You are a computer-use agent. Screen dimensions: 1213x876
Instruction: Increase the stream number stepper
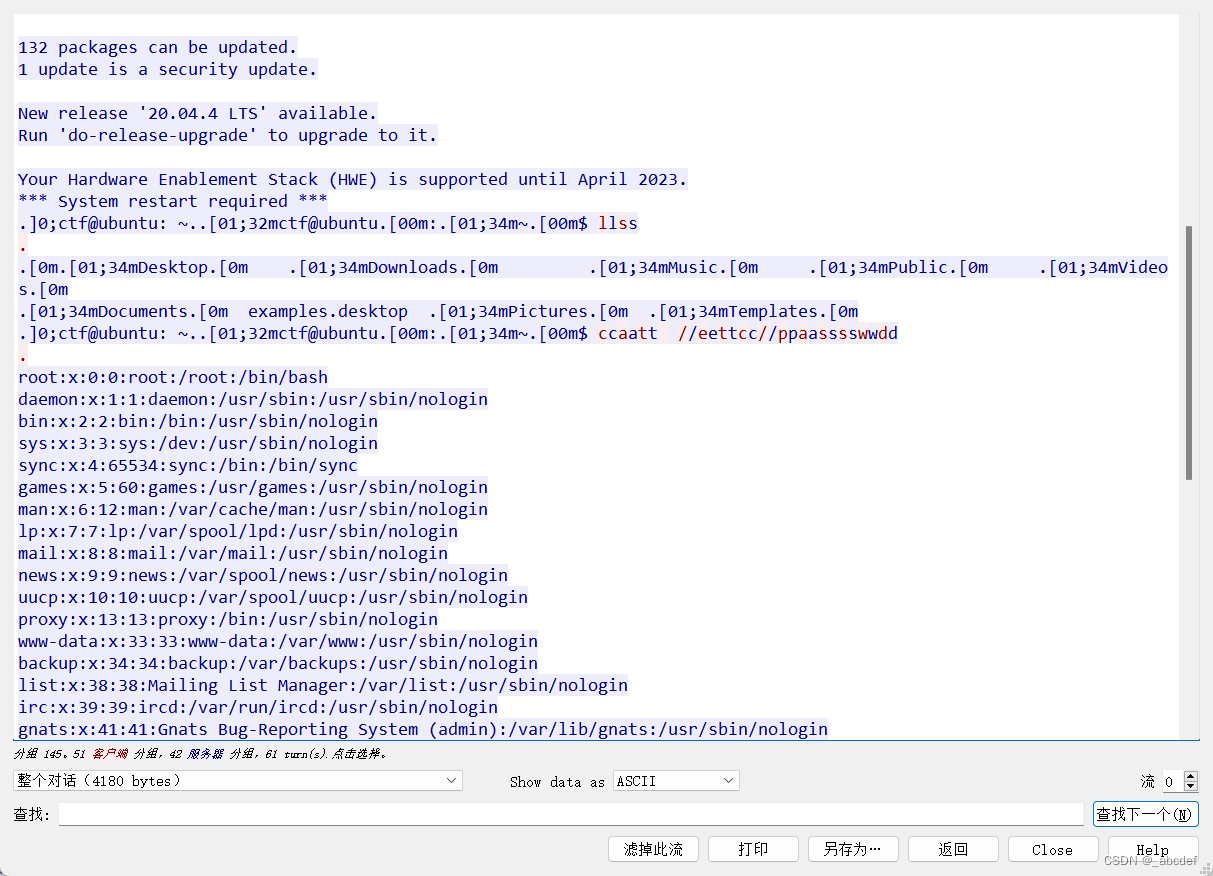point(1190,776)
